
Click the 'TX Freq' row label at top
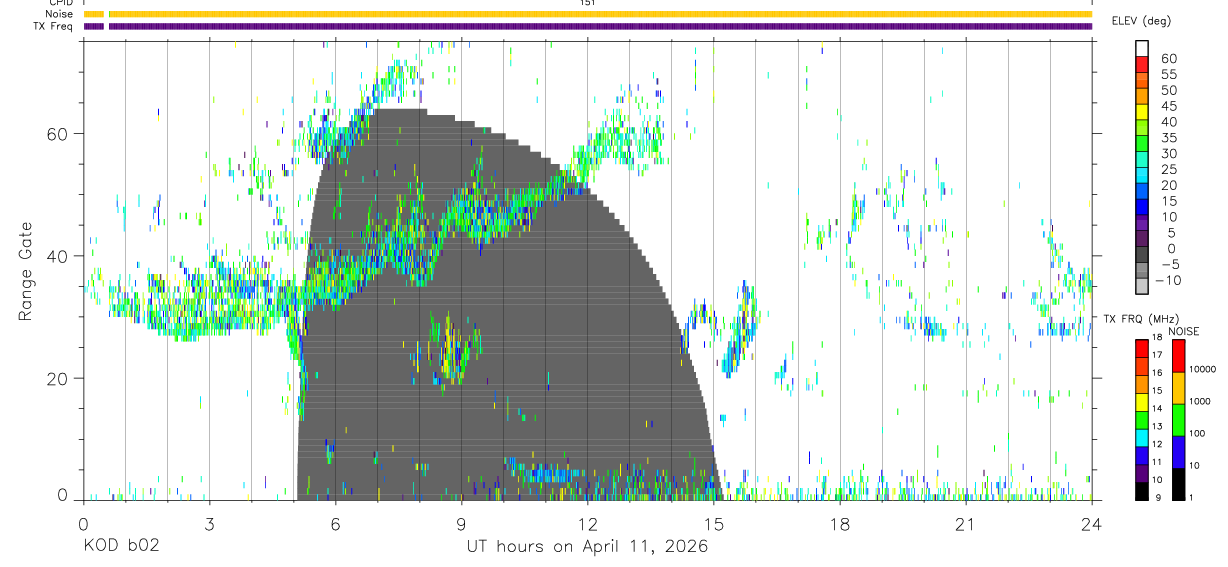53,26
